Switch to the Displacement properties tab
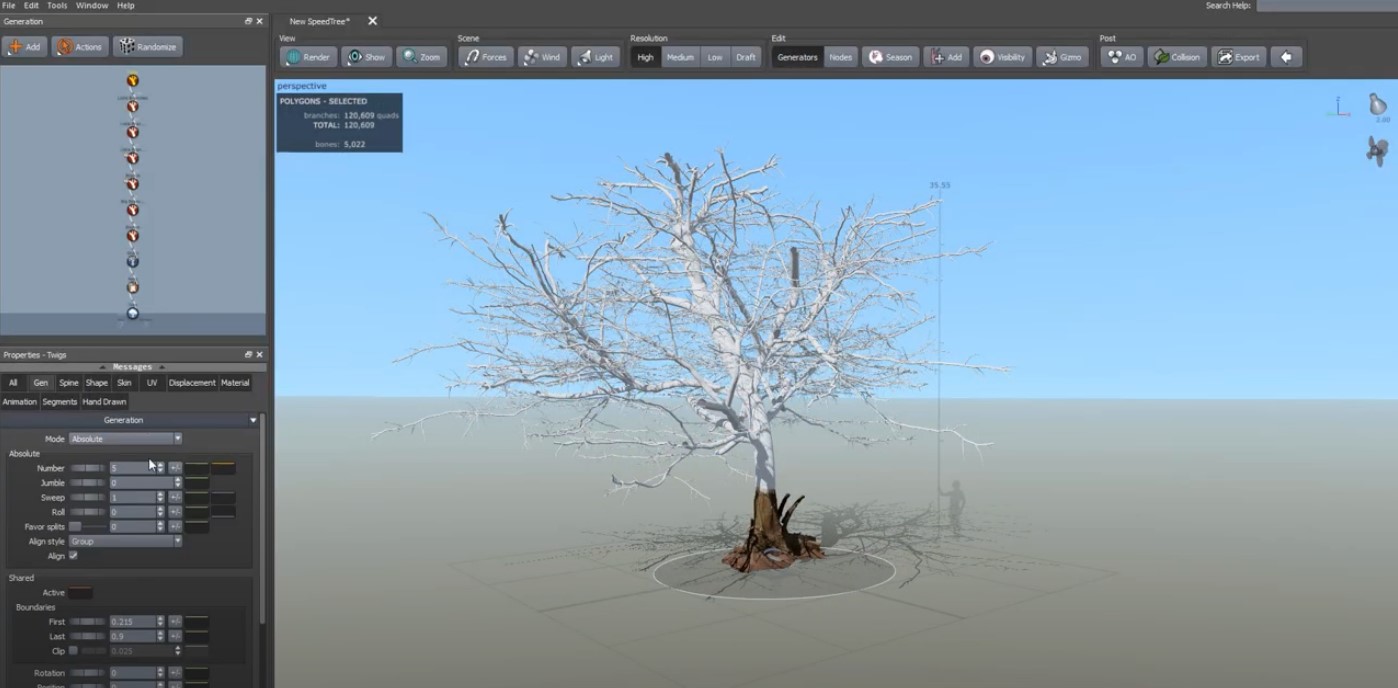This screenshot has height=688, width=1398. tap(192, 383)
